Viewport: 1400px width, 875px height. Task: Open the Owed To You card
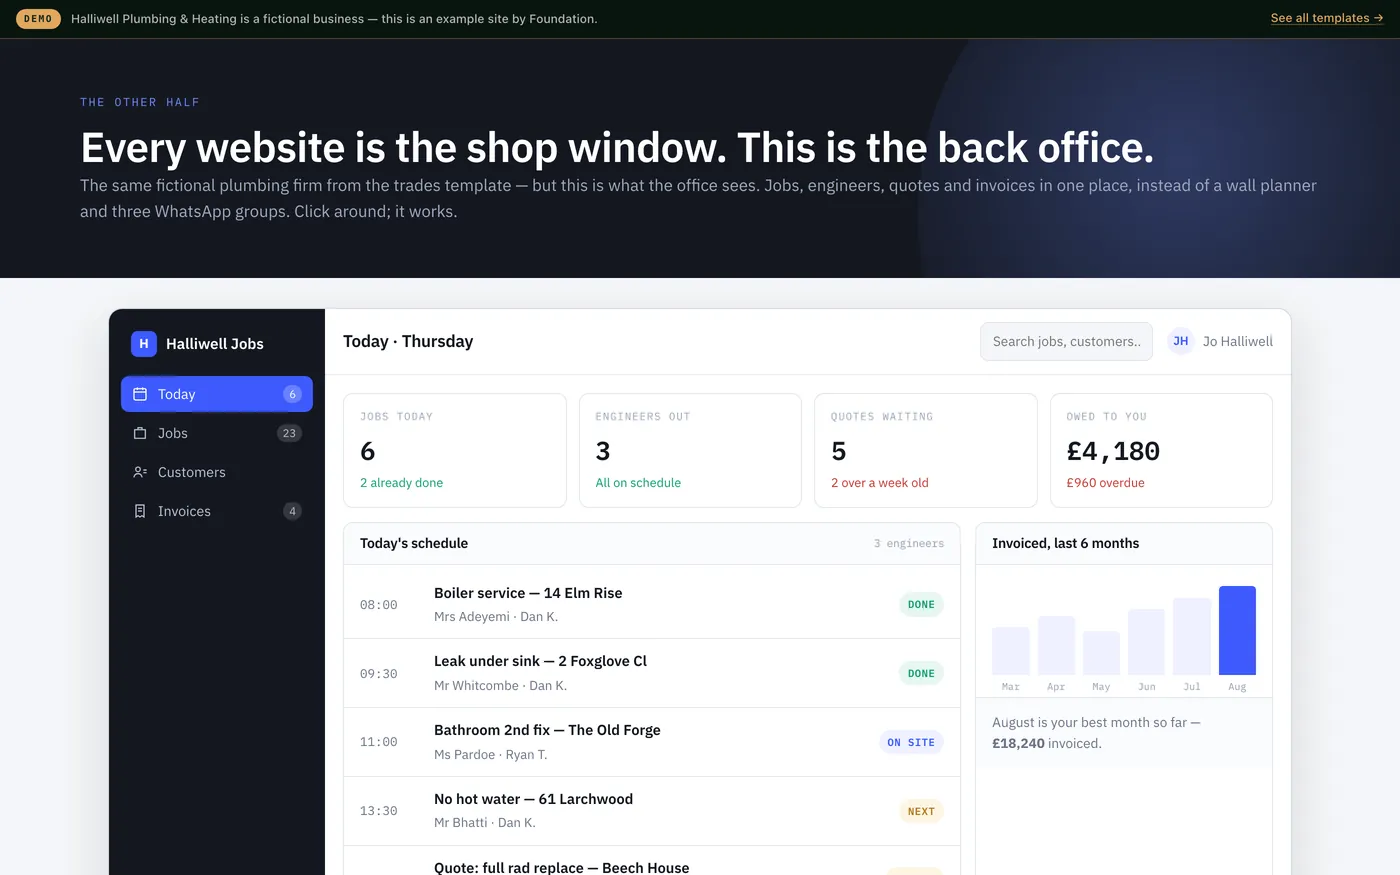[x=1161, y=450]
